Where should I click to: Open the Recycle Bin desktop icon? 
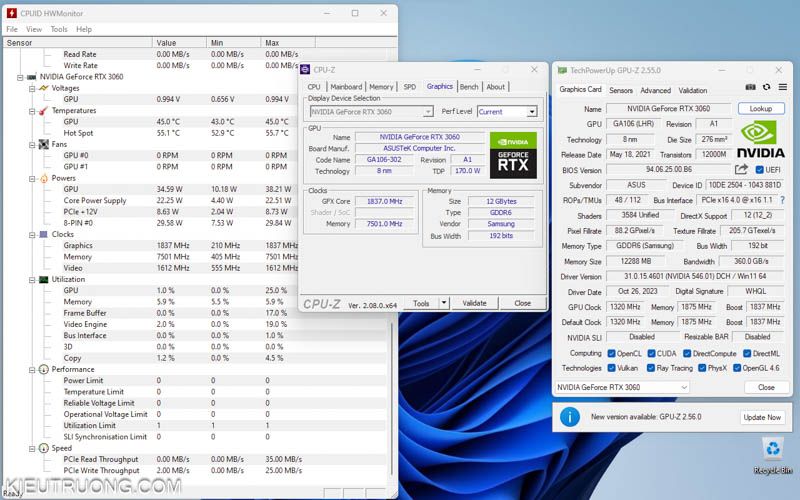tap(772, 456)
